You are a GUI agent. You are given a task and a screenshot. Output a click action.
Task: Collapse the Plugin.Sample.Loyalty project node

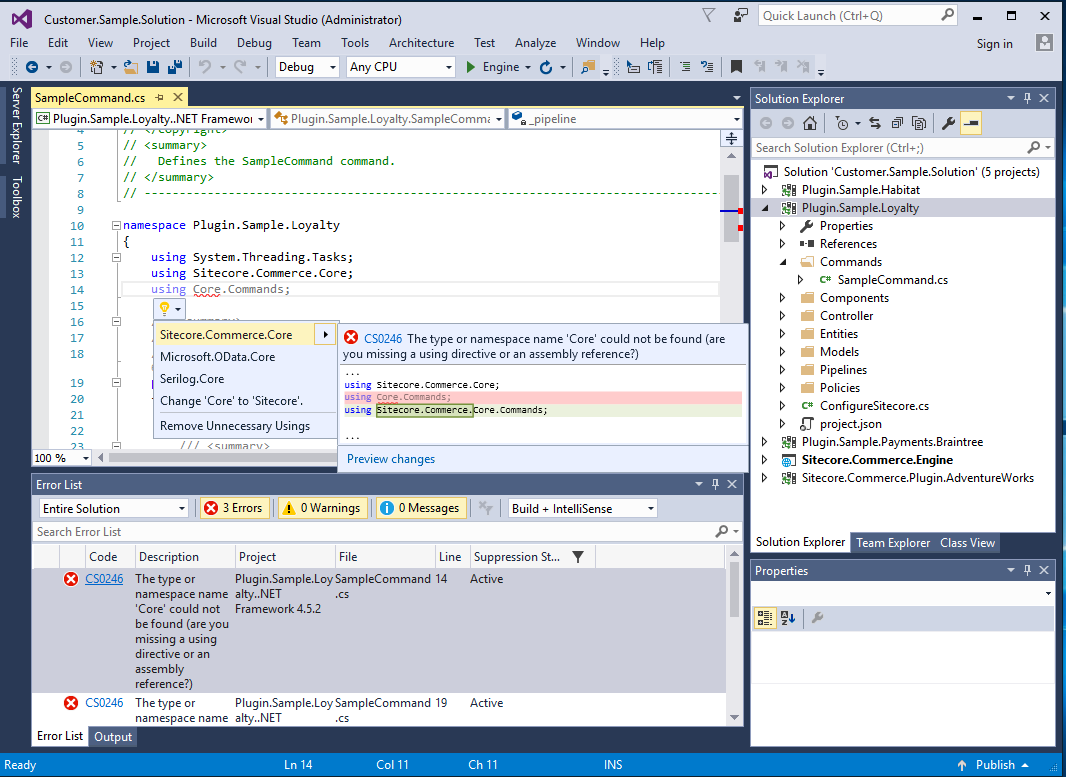tap(765, 208)
